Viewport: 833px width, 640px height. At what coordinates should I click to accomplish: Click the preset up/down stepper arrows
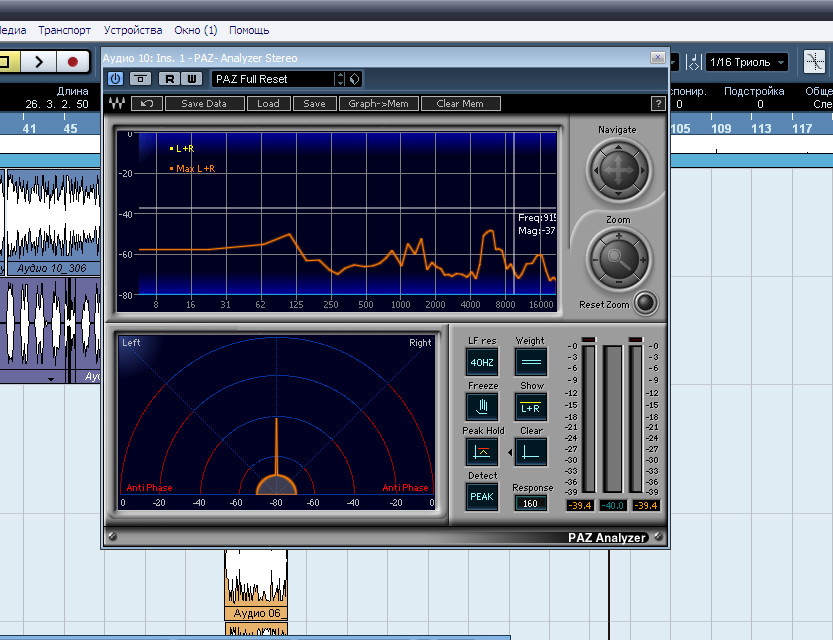(x=341, y=79)
